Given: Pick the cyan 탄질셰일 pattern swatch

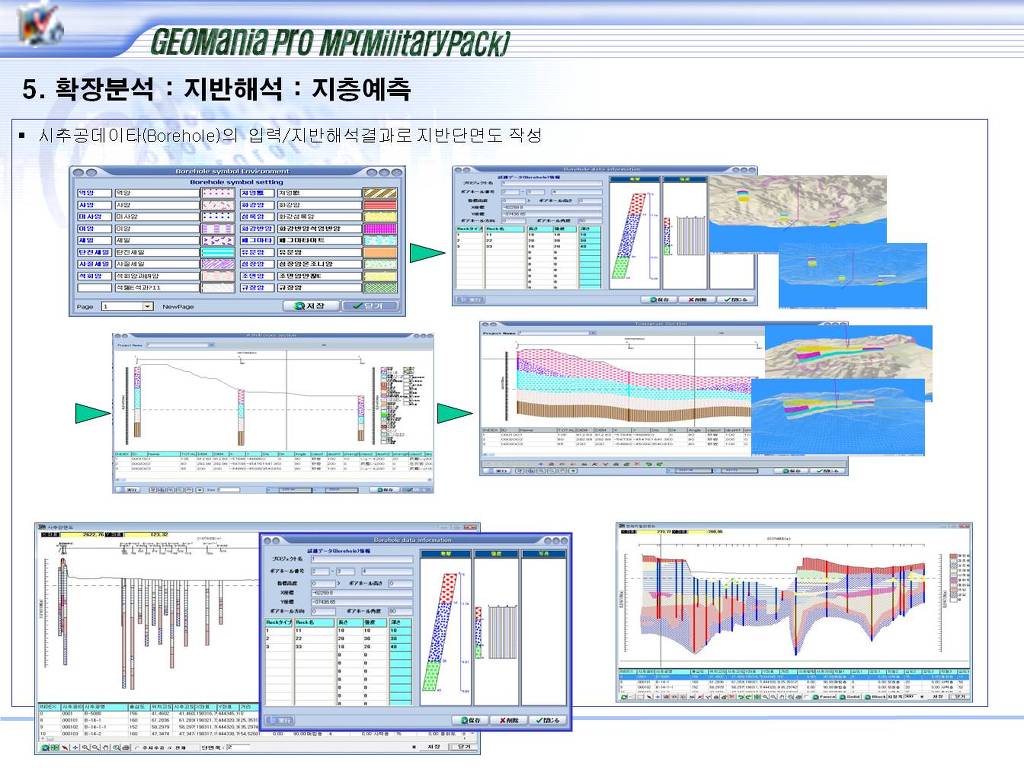Looking at the screenshot, I should click(x=217, y=252).
